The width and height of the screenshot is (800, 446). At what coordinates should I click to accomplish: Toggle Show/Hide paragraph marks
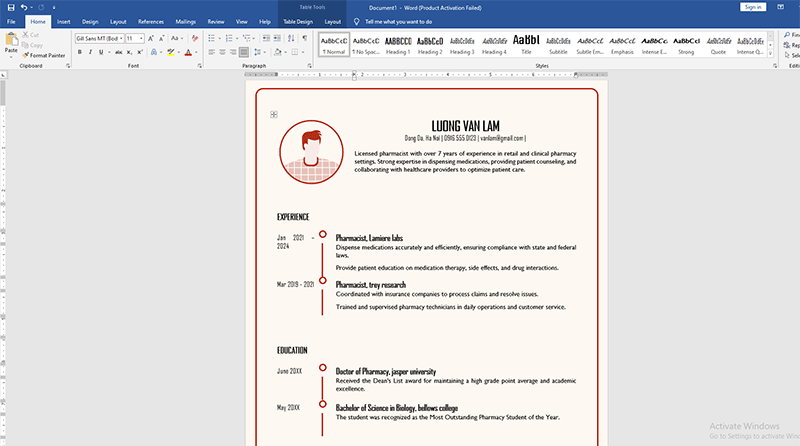click(x=305, y=38)
